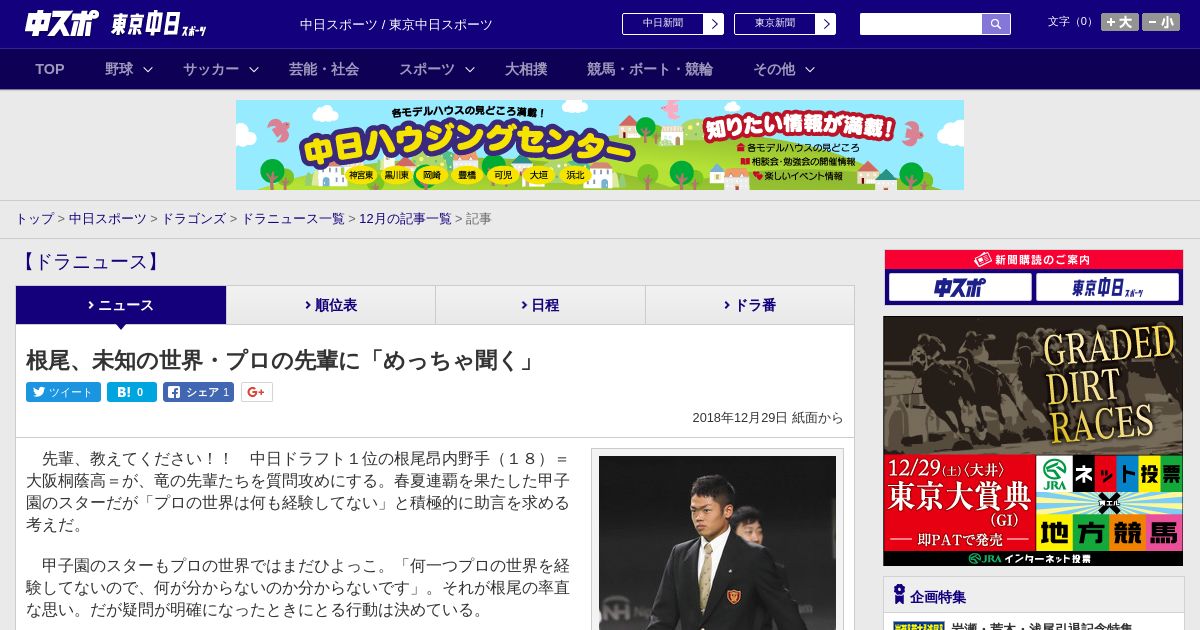Switch to the 順位表 tab

(x=331, y=305)
